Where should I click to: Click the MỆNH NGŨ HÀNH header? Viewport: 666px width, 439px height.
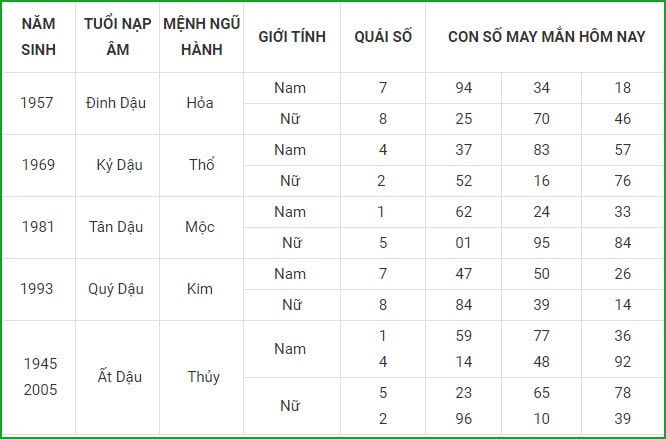(201, 37)
